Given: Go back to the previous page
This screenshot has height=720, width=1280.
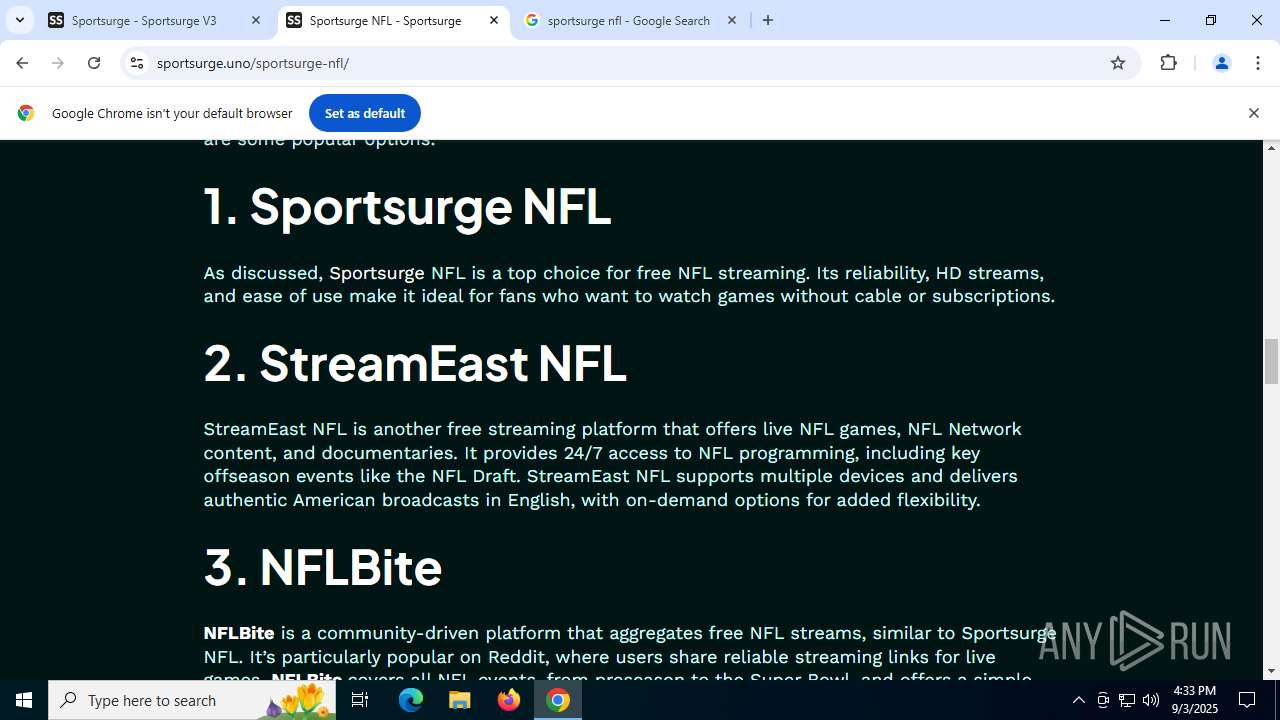Looking at the screenshot, I should coord(22,63).
